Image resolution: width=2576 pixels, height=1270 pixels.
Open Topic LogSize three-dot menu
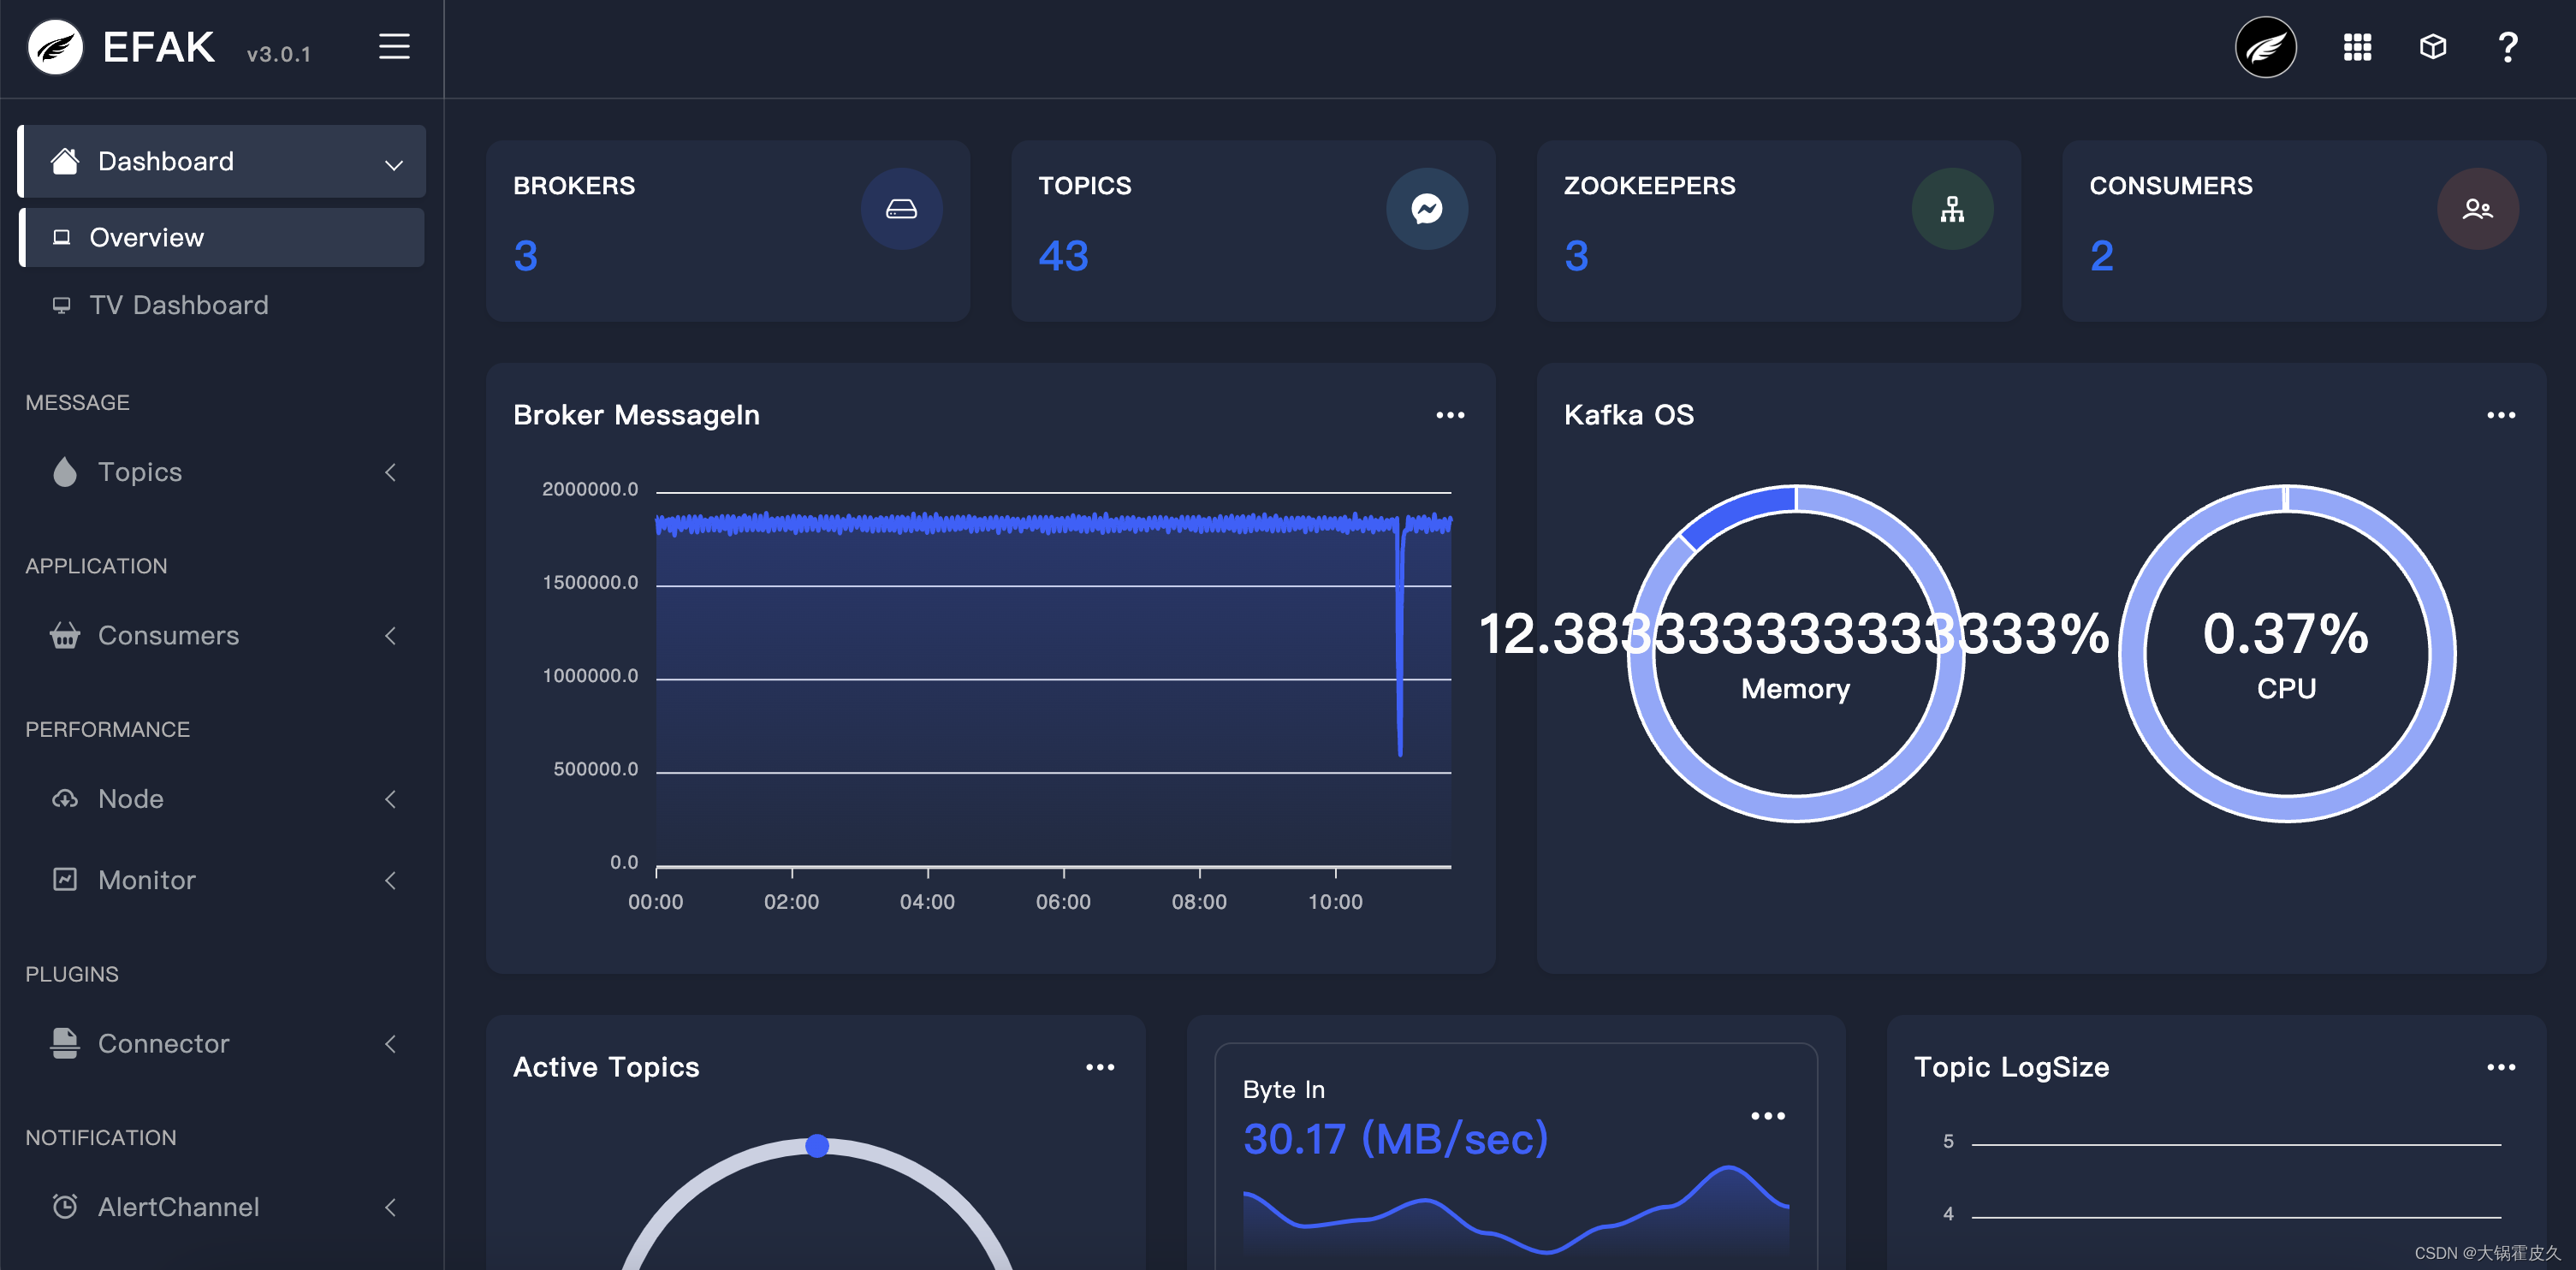click(x=2500, y=1067)
